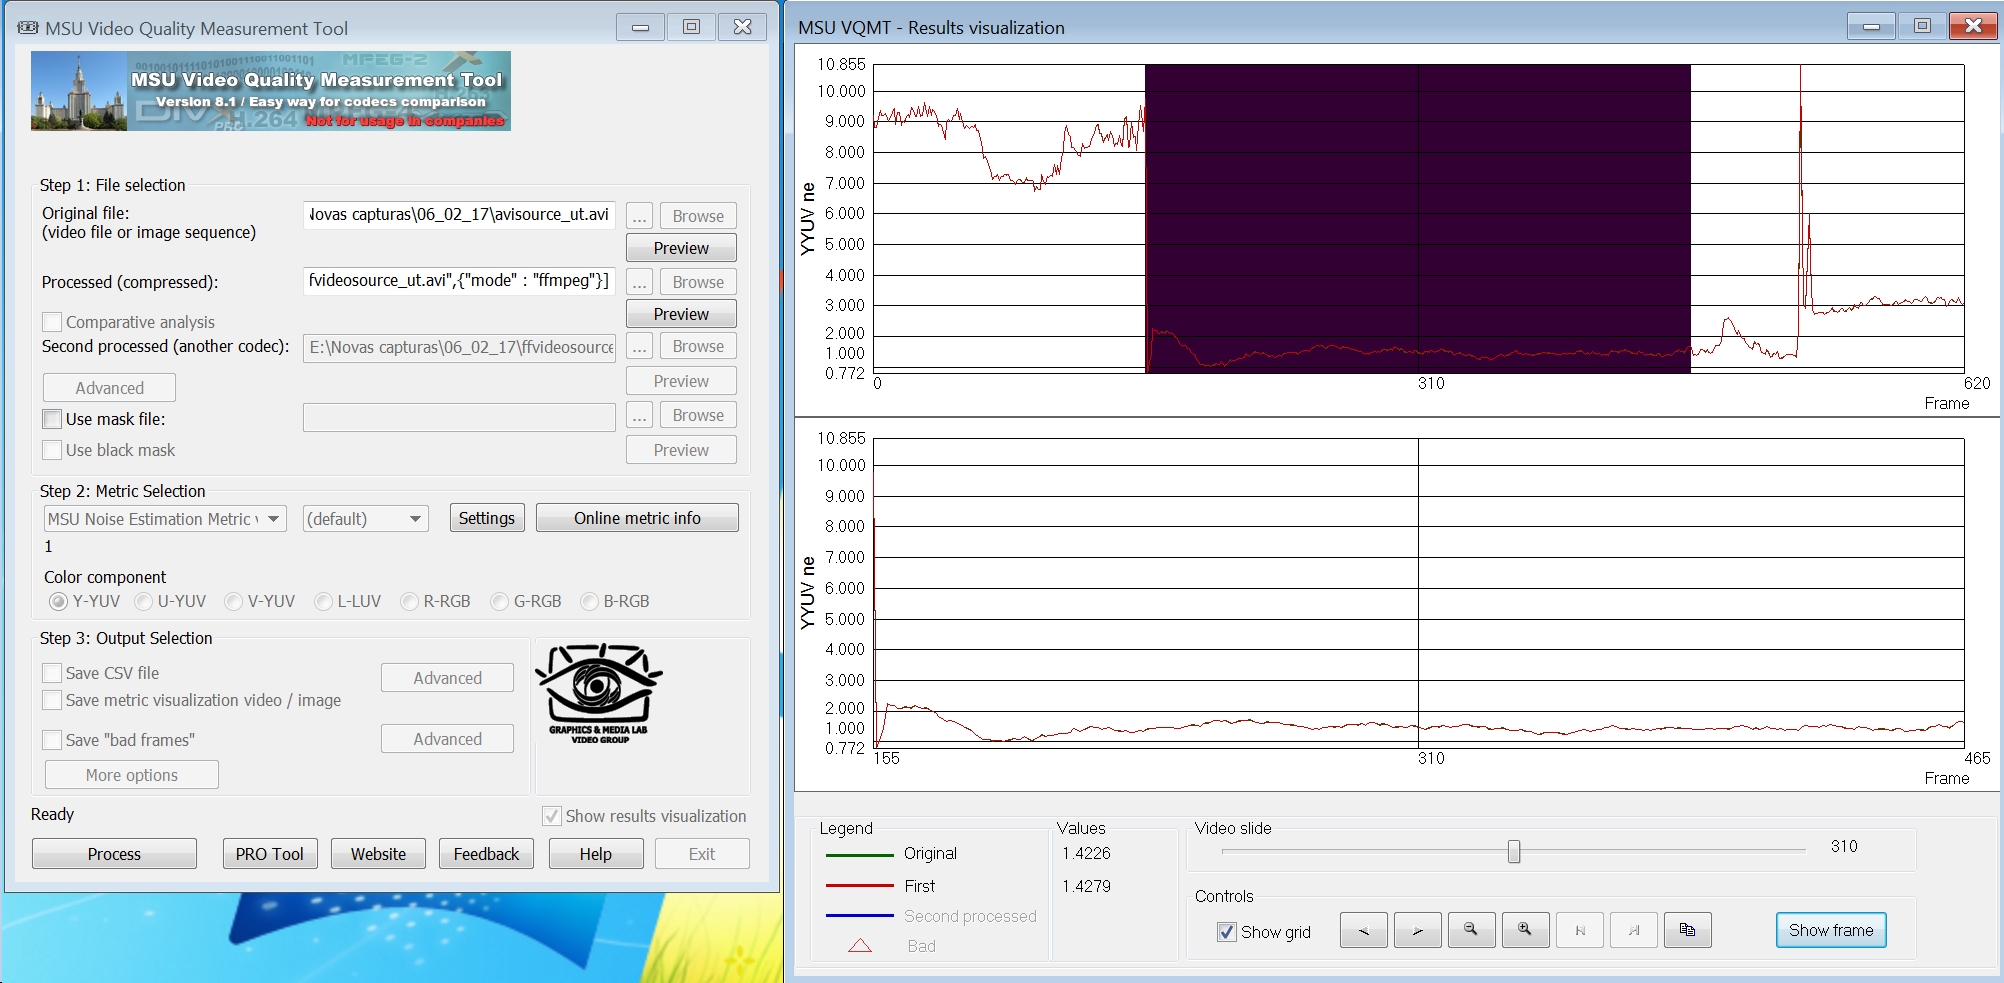The width and height of the screenshot is (2004, 983).
Task: Copy graph to clipboard icon
Action: point(1687,930)
